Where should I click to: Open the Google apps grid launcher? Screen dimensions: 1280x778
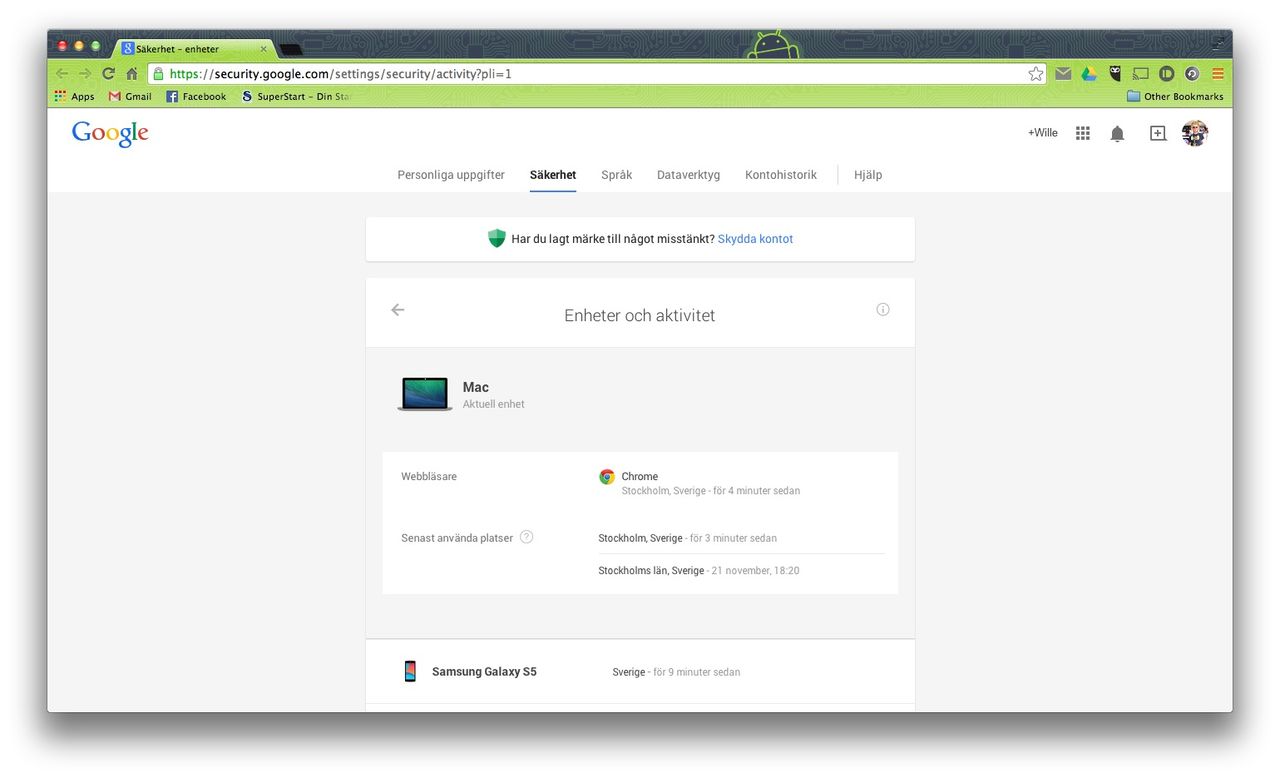point(1082,133)
